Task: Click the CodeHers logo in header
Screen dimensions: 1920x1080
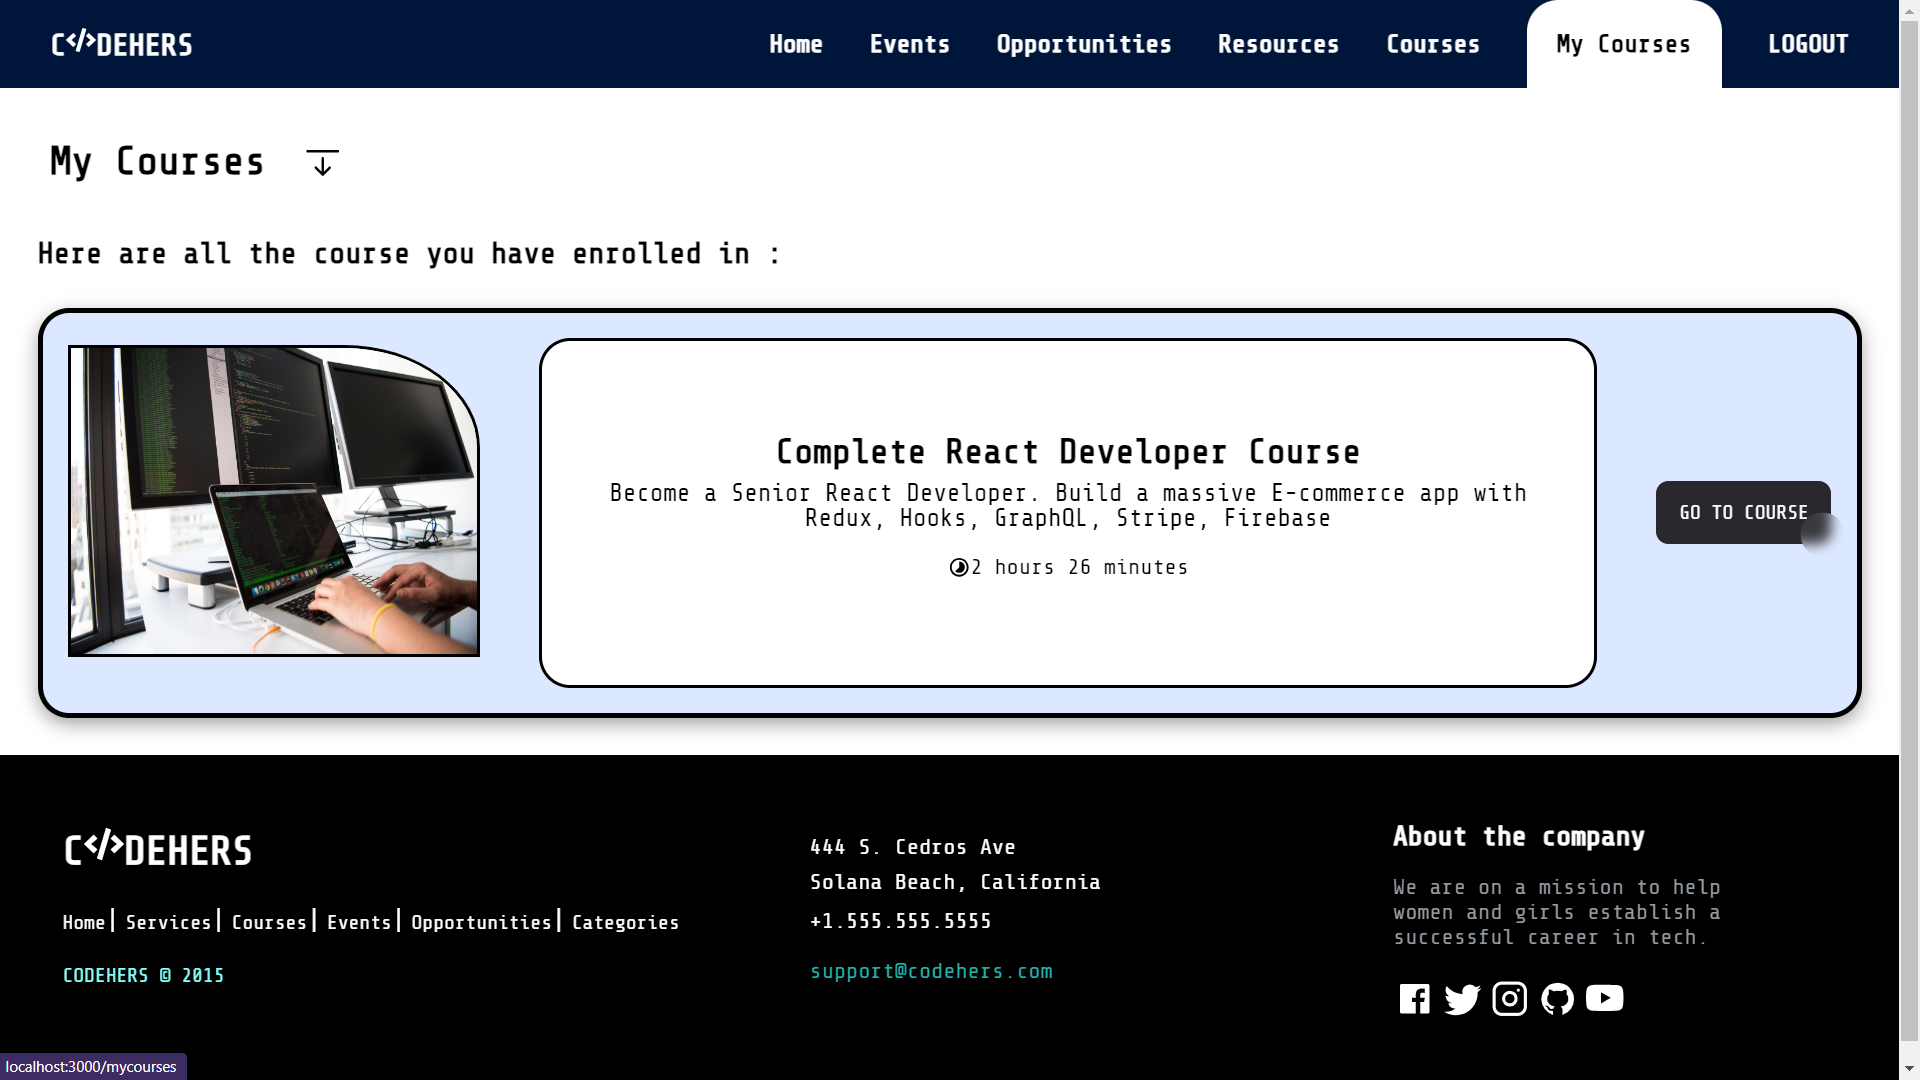Action: click(122, 44)
